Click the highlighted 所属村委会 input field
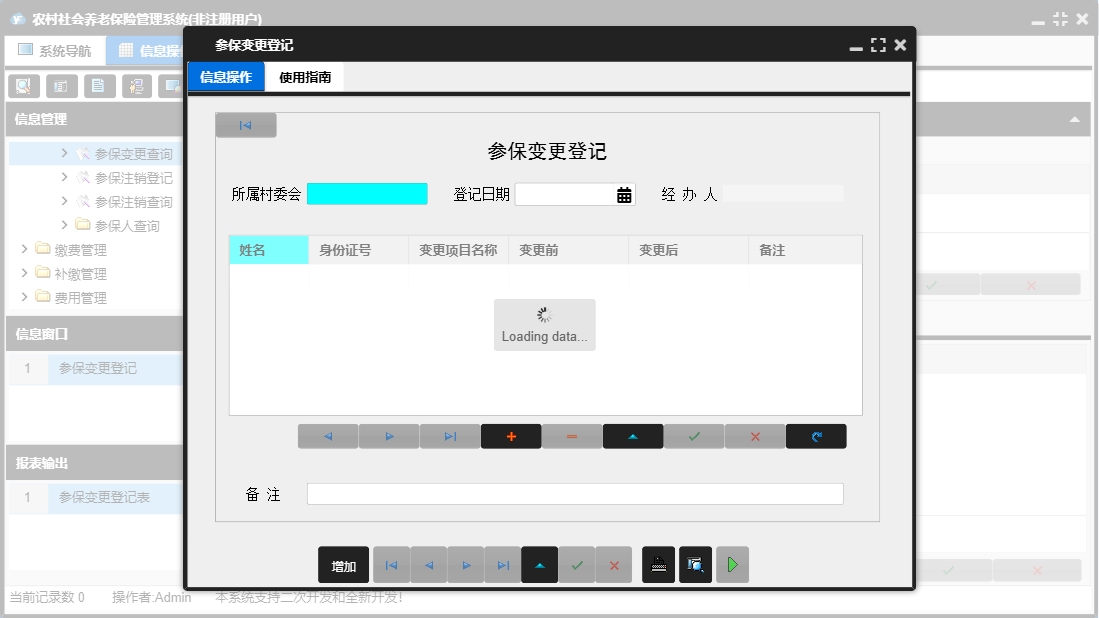The height and width of the screenshot is (618, 1099). tap(368, 193)
